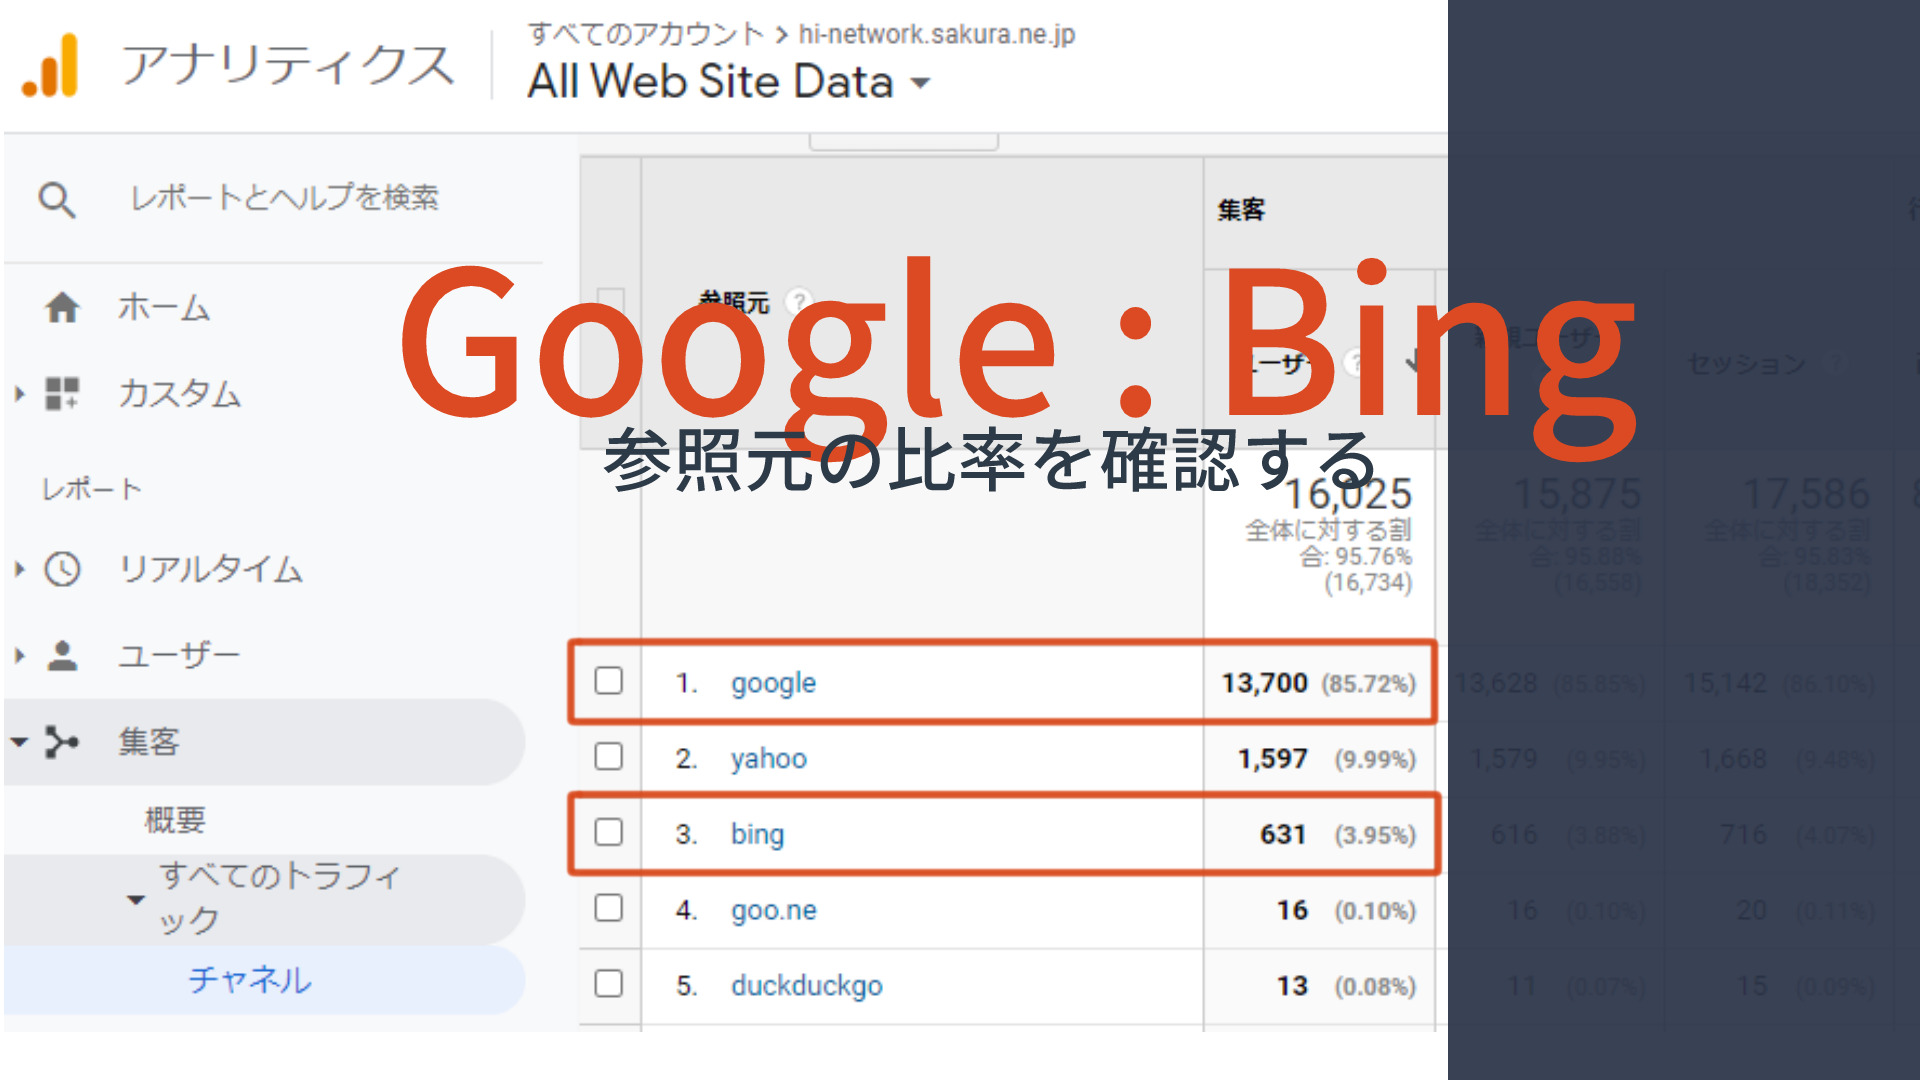Image resolution: width=1920 pixels, height=1080 pixels.
Task: Tick the bing row checkbox
Action: pyautogui.click(x=608, y=832)
